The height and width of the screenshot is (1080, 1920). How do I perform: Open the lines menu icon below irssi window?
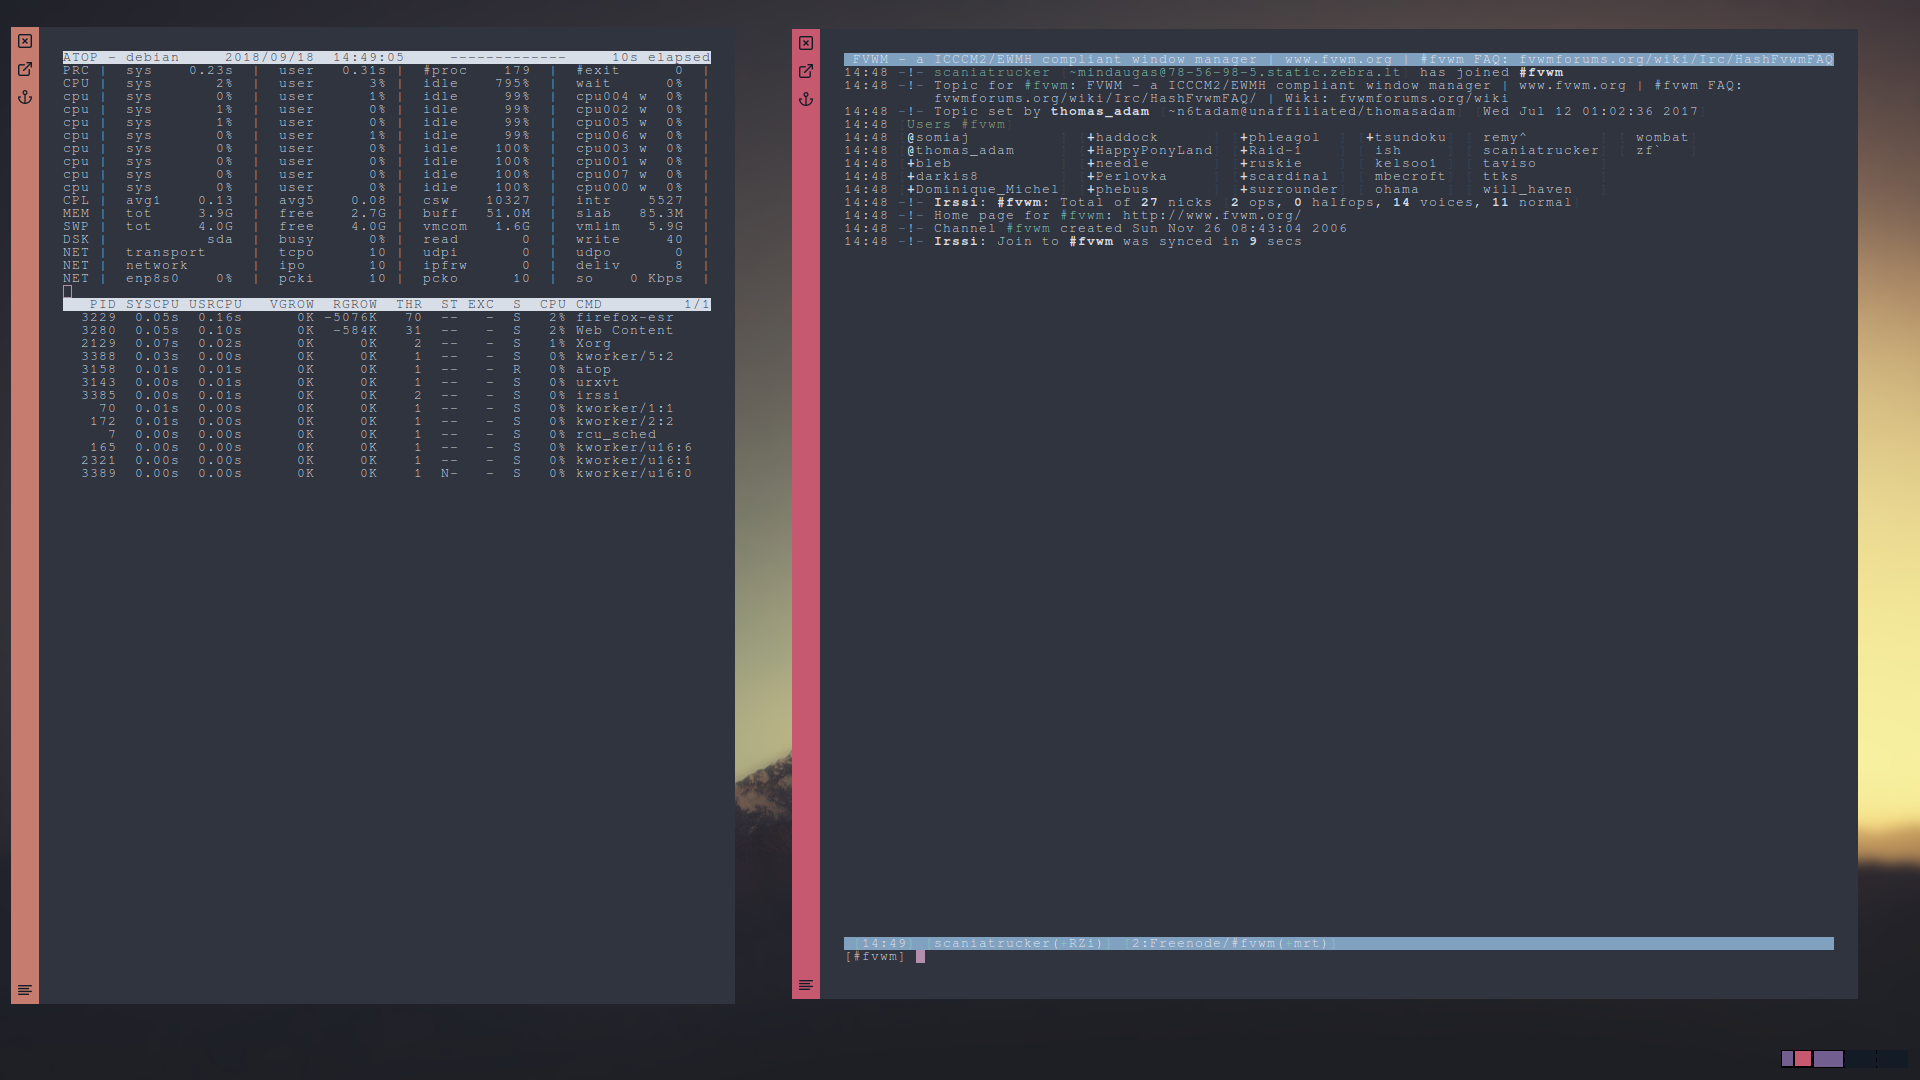coord(806,985)
